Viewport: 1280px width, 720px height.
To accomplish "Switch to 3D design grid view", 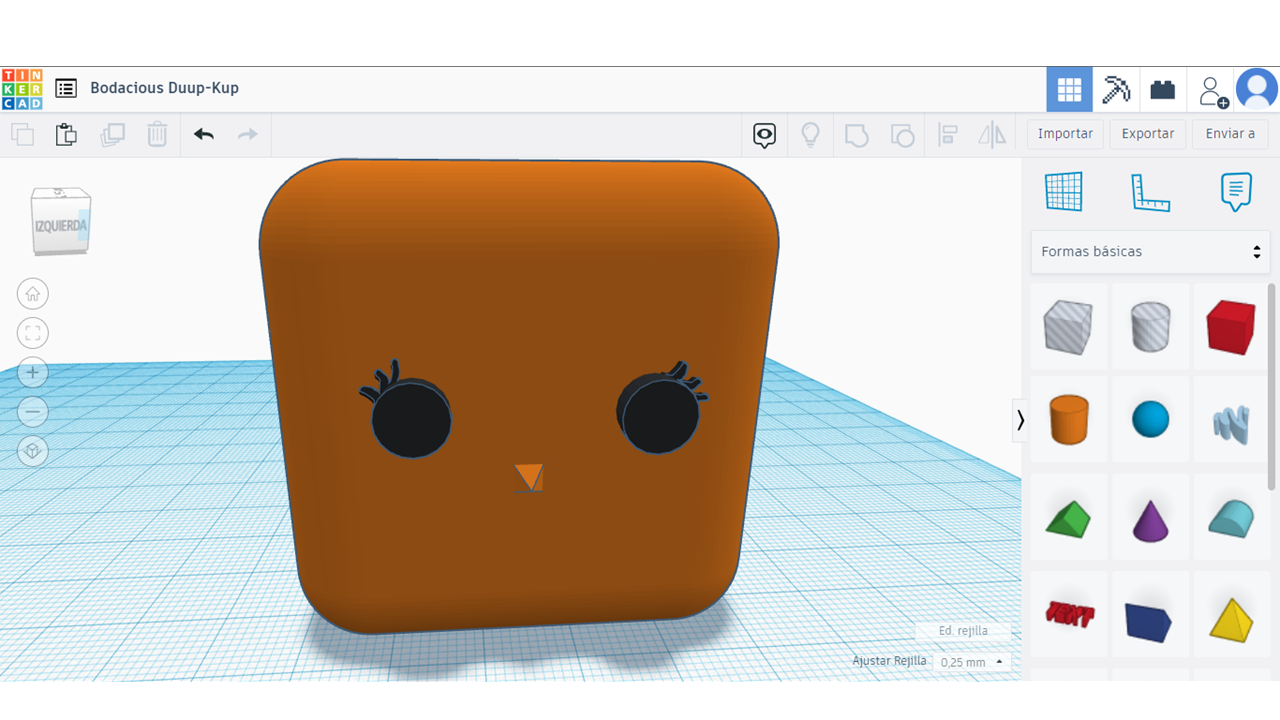I will coord(1069,90).
